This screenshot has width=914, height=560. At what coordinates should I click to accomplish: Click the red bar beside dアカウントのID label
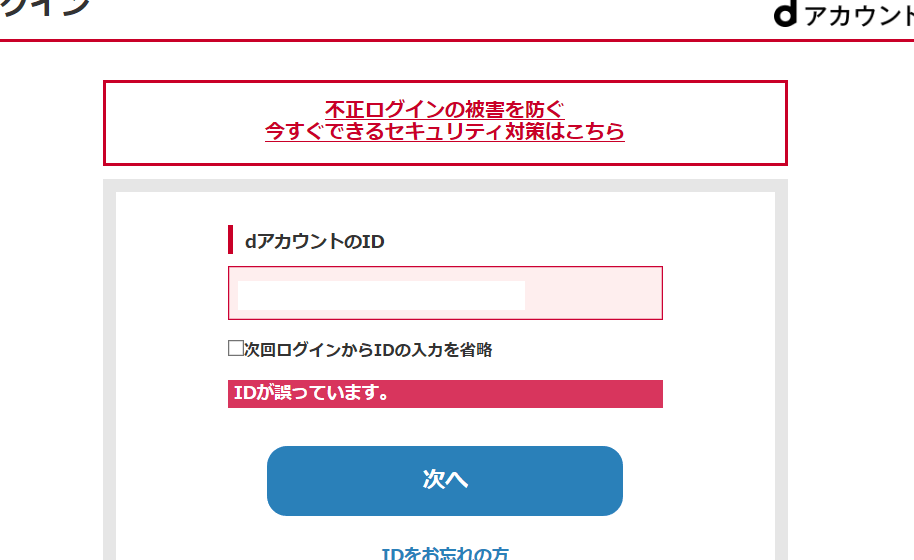(230, 240)
